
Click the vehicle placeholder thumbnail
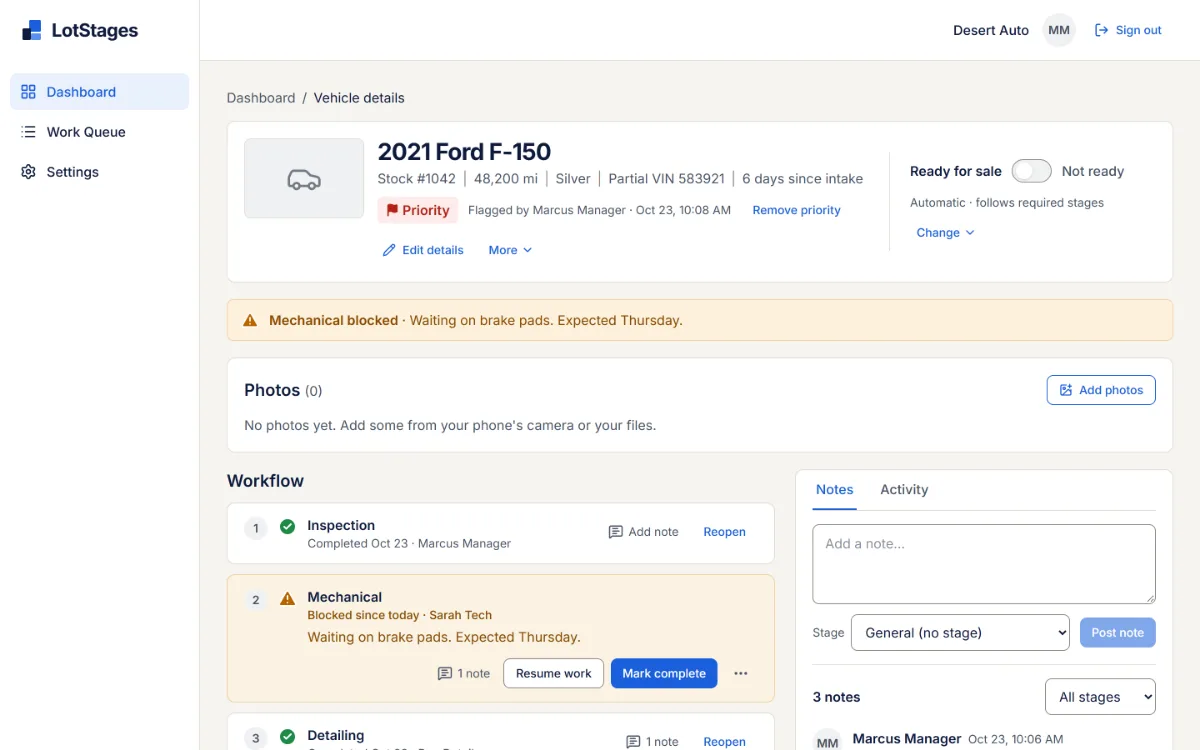(304, 178)
